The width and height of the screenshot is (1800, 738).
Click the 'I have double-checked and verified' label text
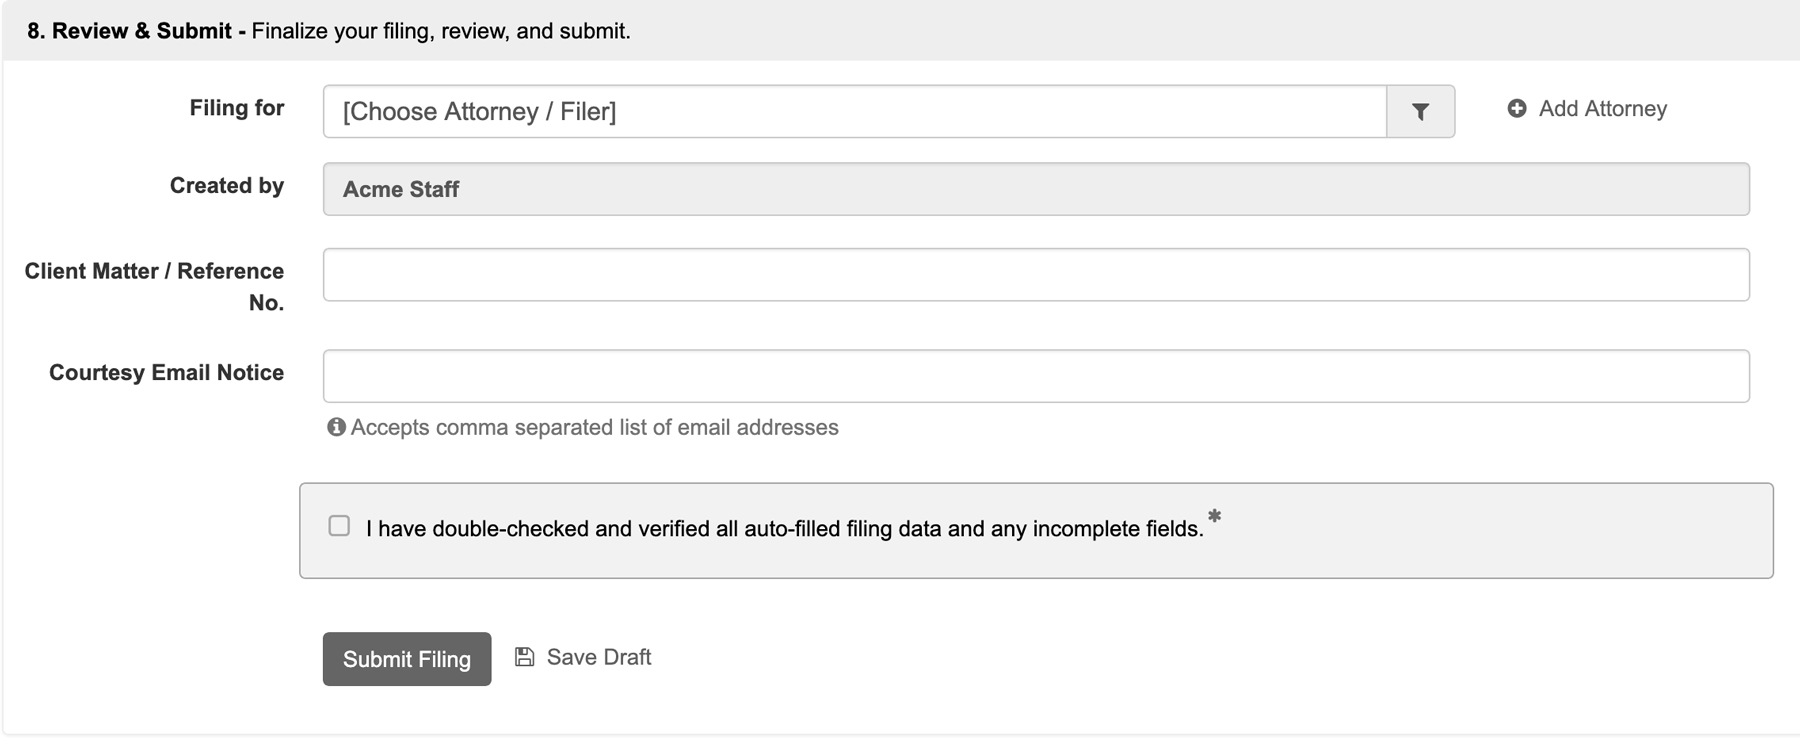click(785, 528)
